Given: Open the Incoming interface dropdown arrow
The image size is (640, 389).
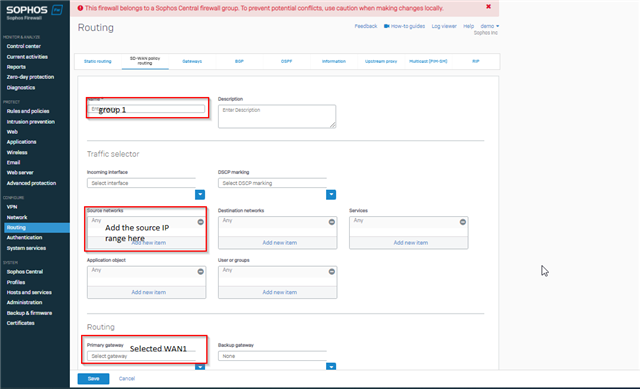Looking at the screenshot, I should pyautogui.click(x=200, y=195).
